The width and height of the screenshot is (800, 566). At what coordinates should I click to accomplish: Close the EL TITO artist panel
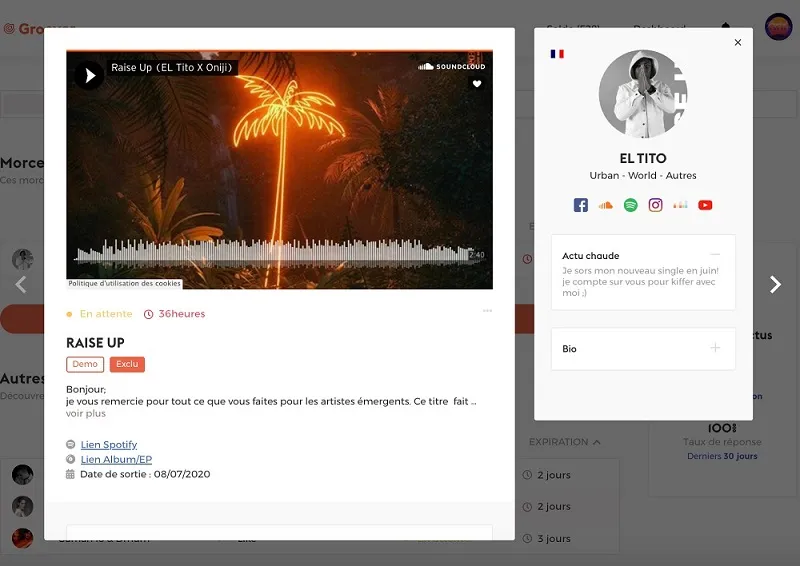click(738, 43)
